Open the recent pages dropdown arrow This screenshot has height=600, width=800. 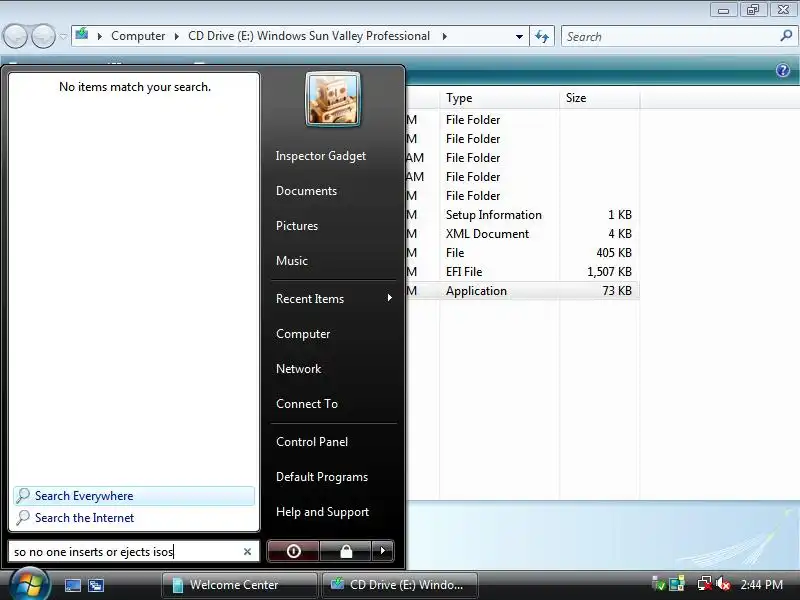pyautogui.click(x=63, y=36)
